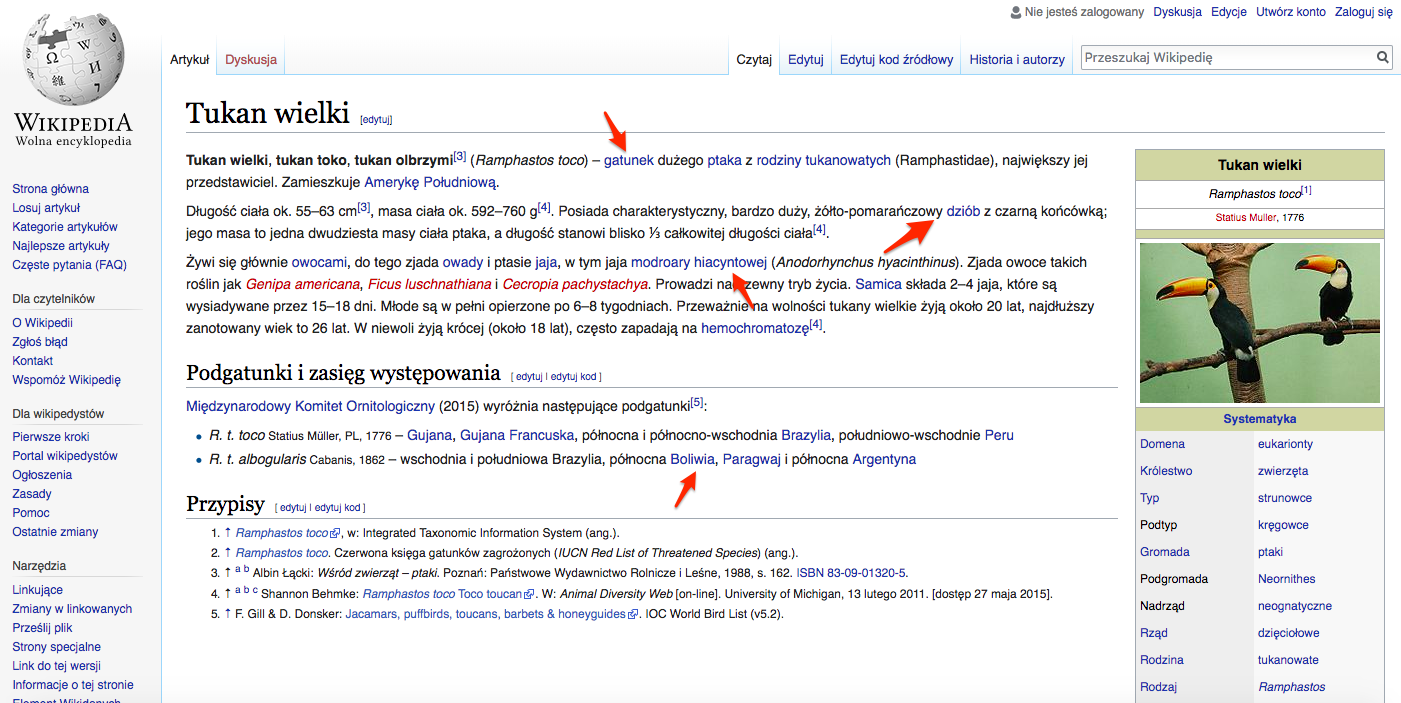
Task: Open Portal wikipedystów link
Action: tap(65, 456)
